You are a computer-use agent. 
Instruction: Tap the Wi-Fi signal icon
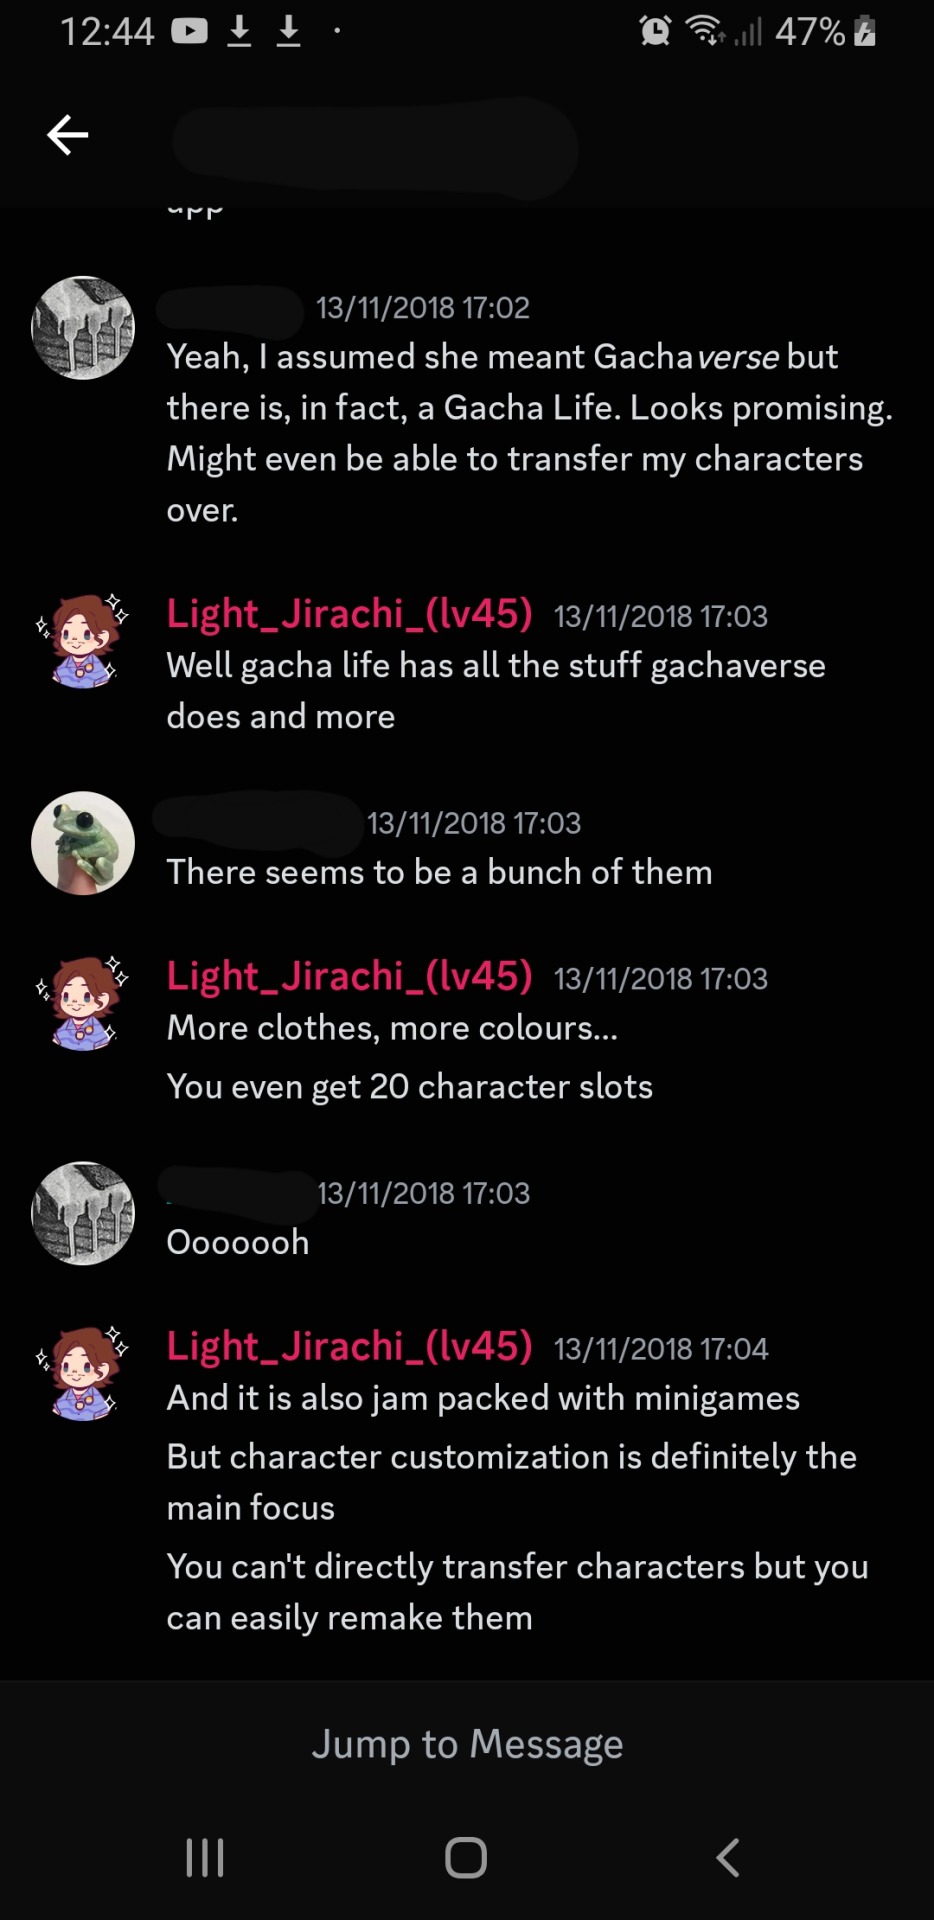(705, 32)
